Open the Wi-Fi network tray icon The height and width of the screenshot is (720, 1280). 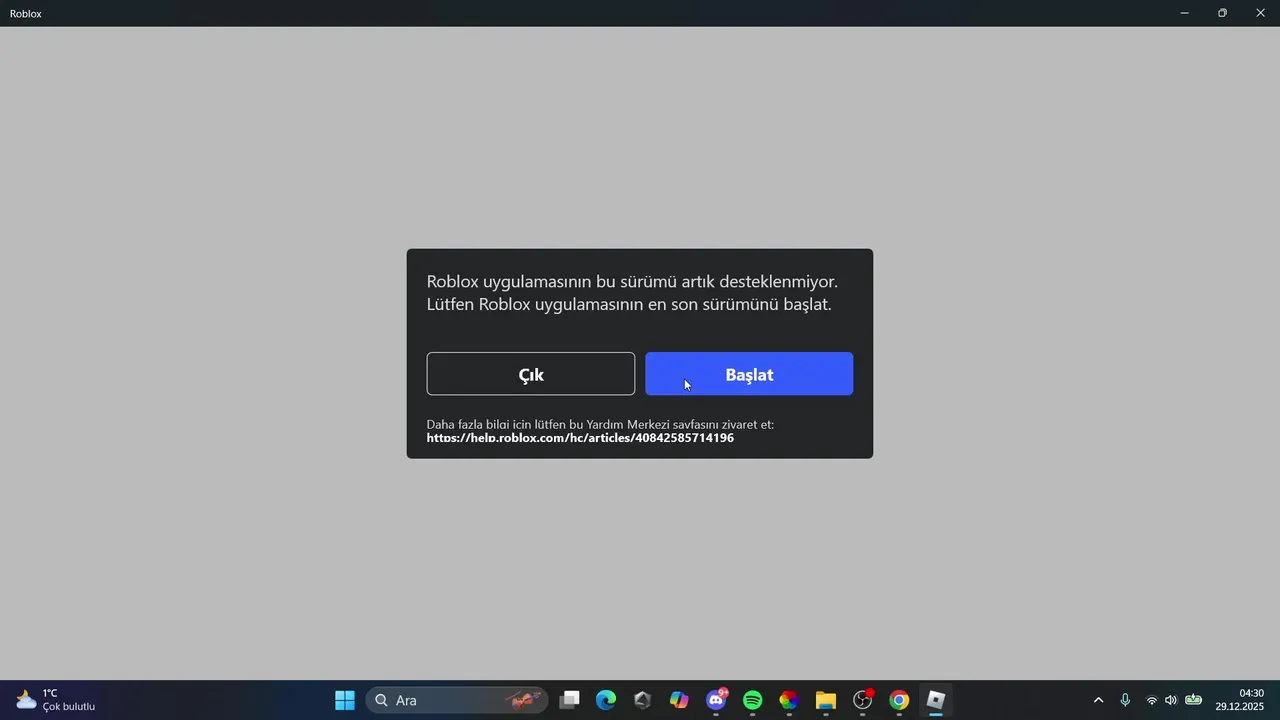1151,700
